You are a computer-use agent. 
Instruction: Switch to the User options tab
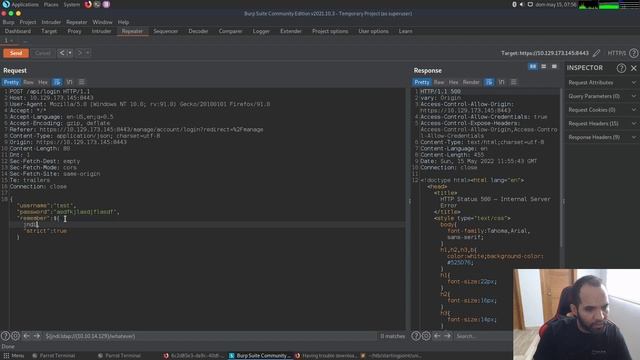tap(373, 31)
